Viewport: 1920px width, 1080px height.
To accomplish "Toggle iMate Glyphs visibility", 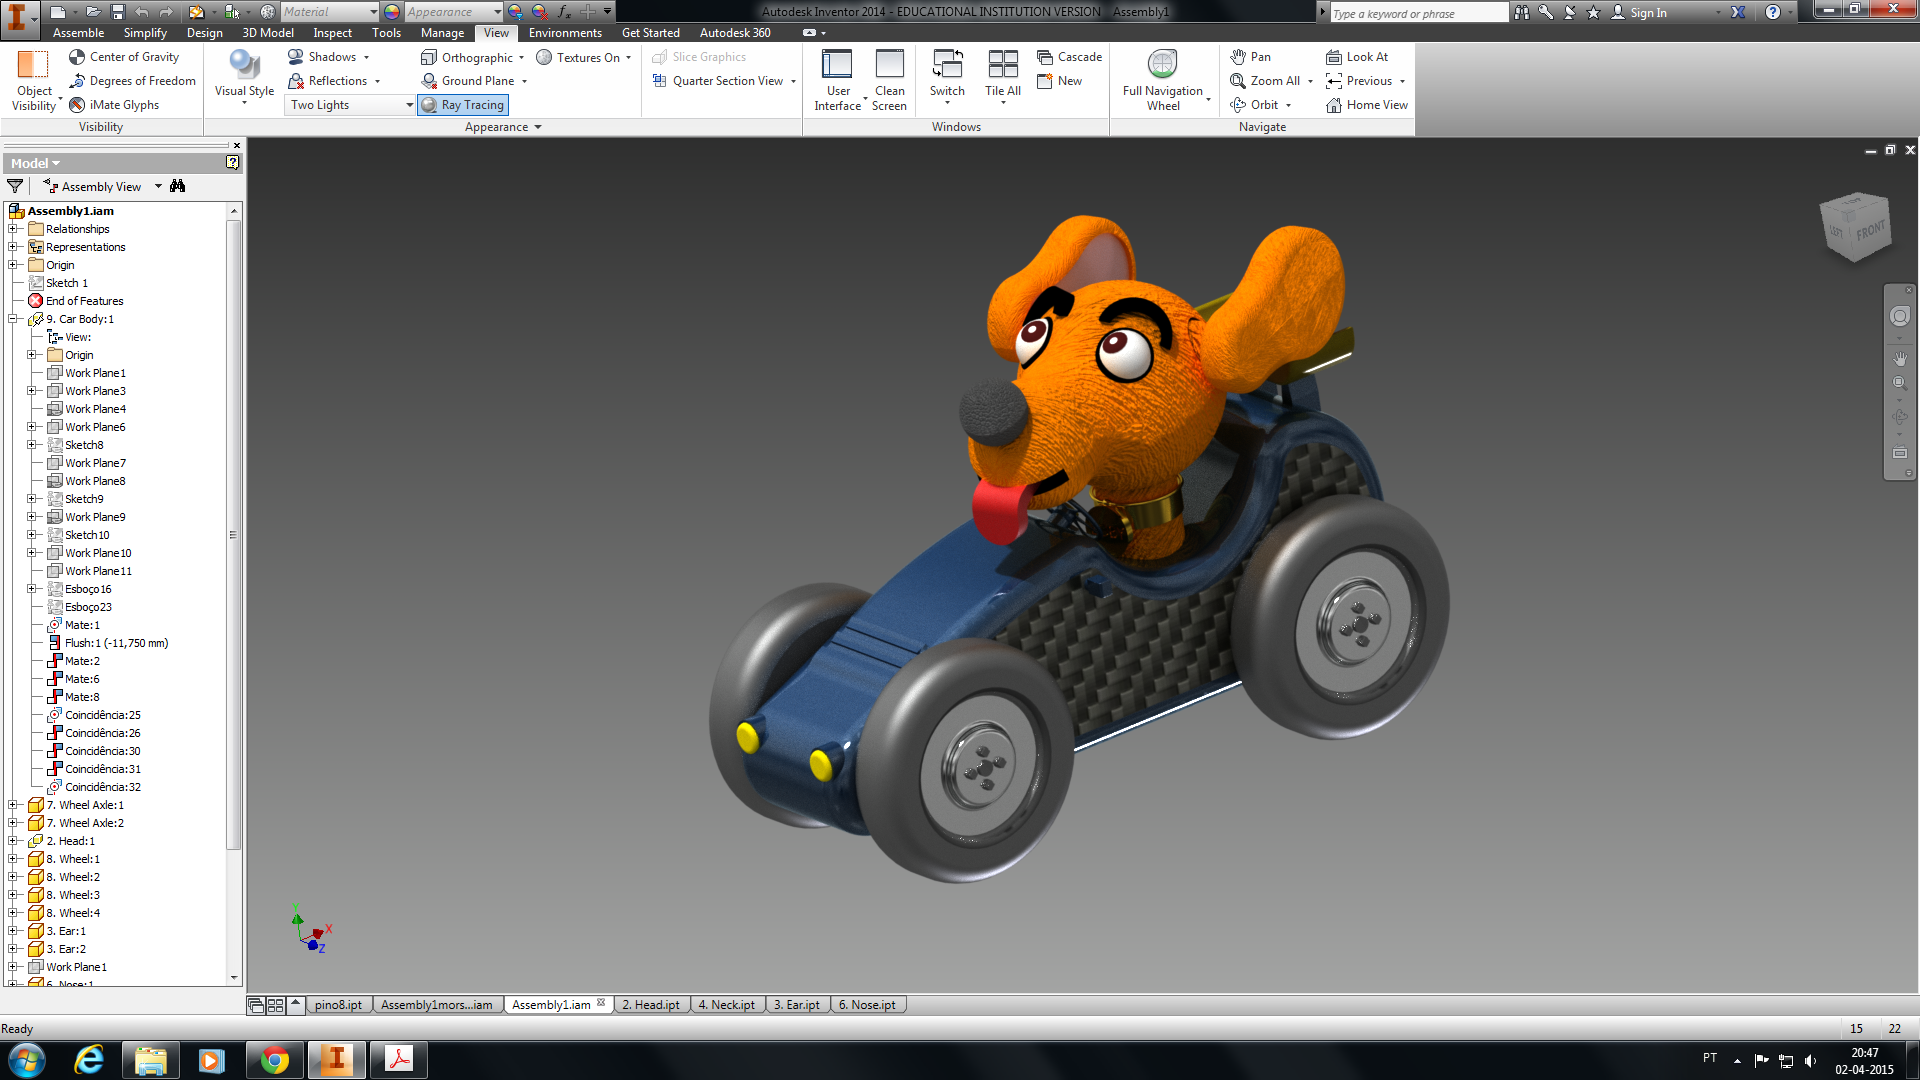I will click(x=114, y=105).
